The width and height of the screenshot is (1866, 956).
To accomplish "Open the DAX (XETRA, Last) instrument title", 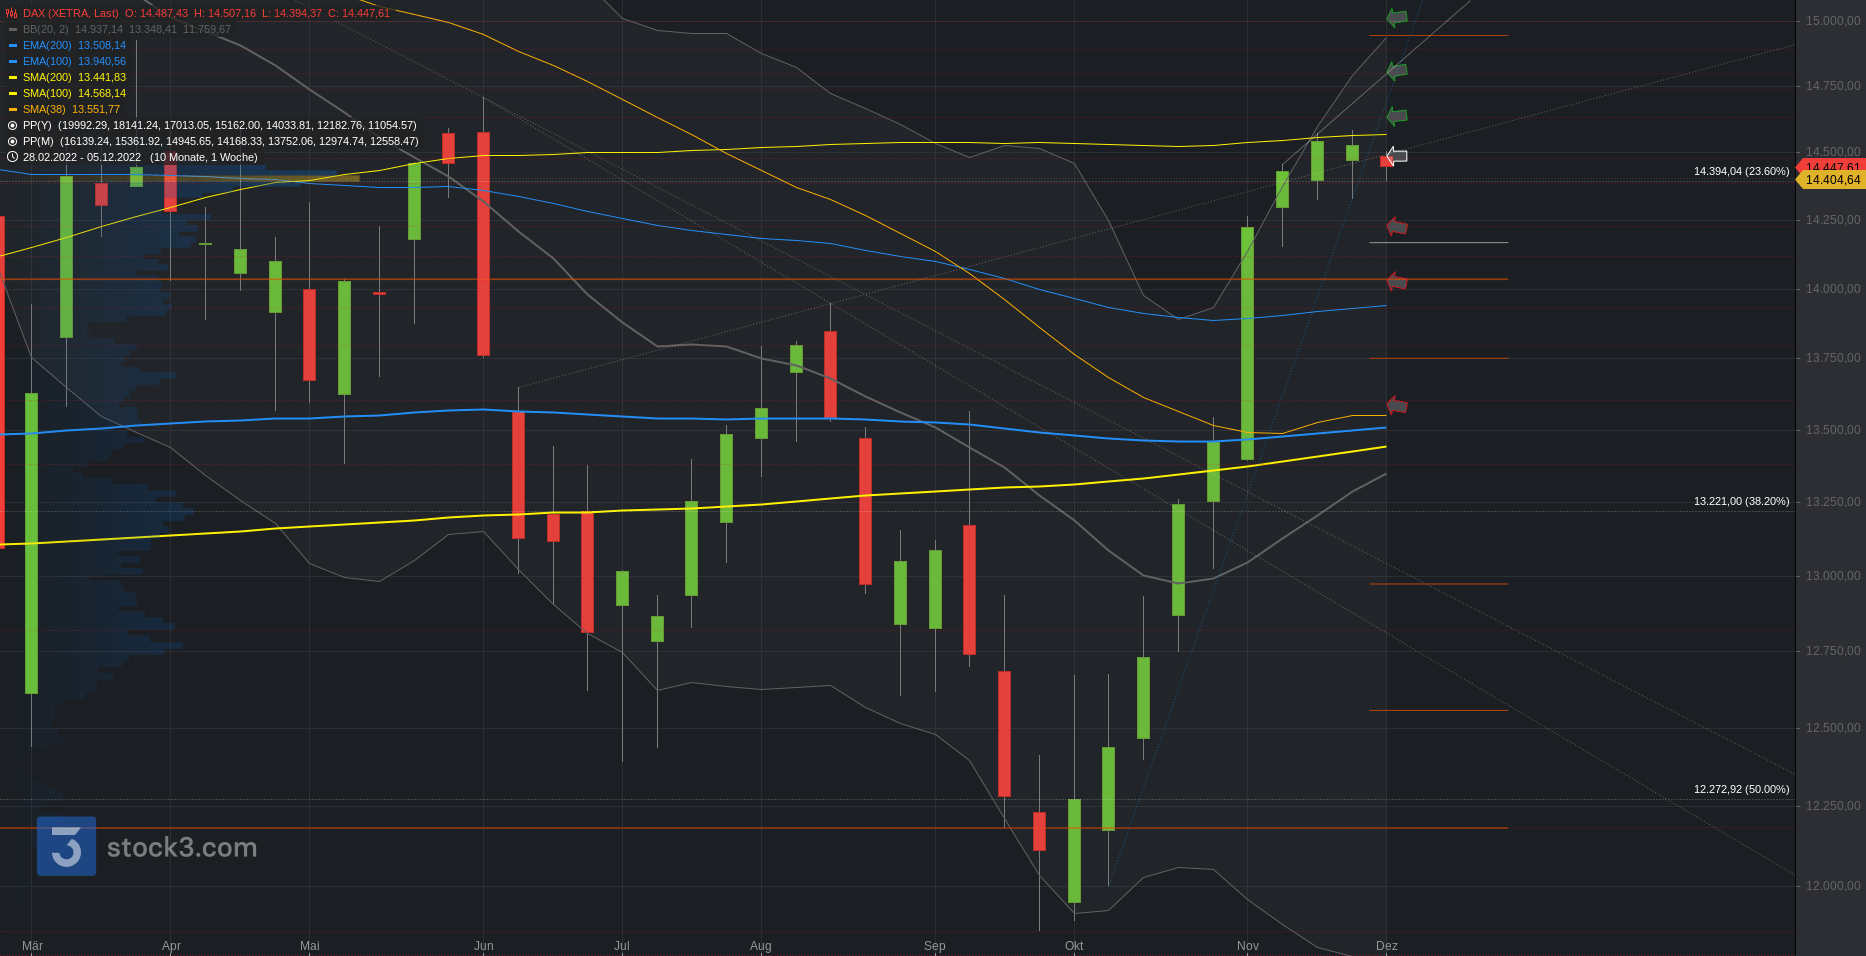I will click(70, 13).
